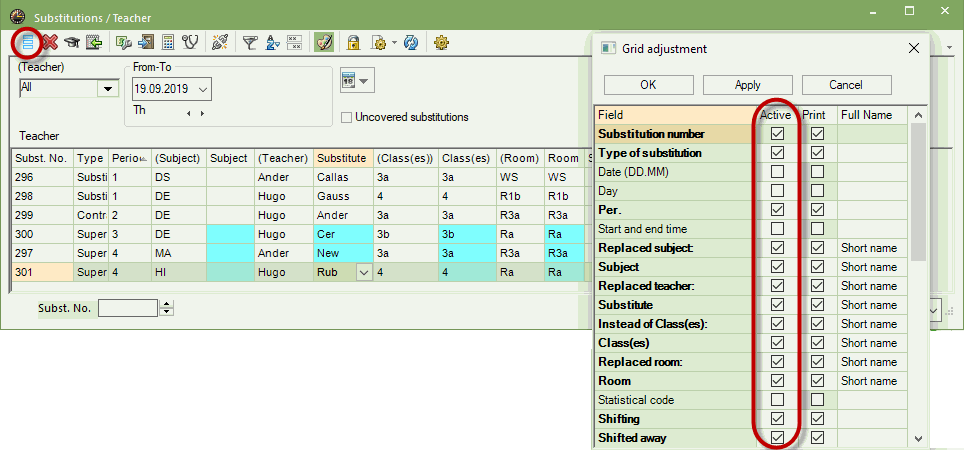Select the Shifted away field row

point(675,438)
